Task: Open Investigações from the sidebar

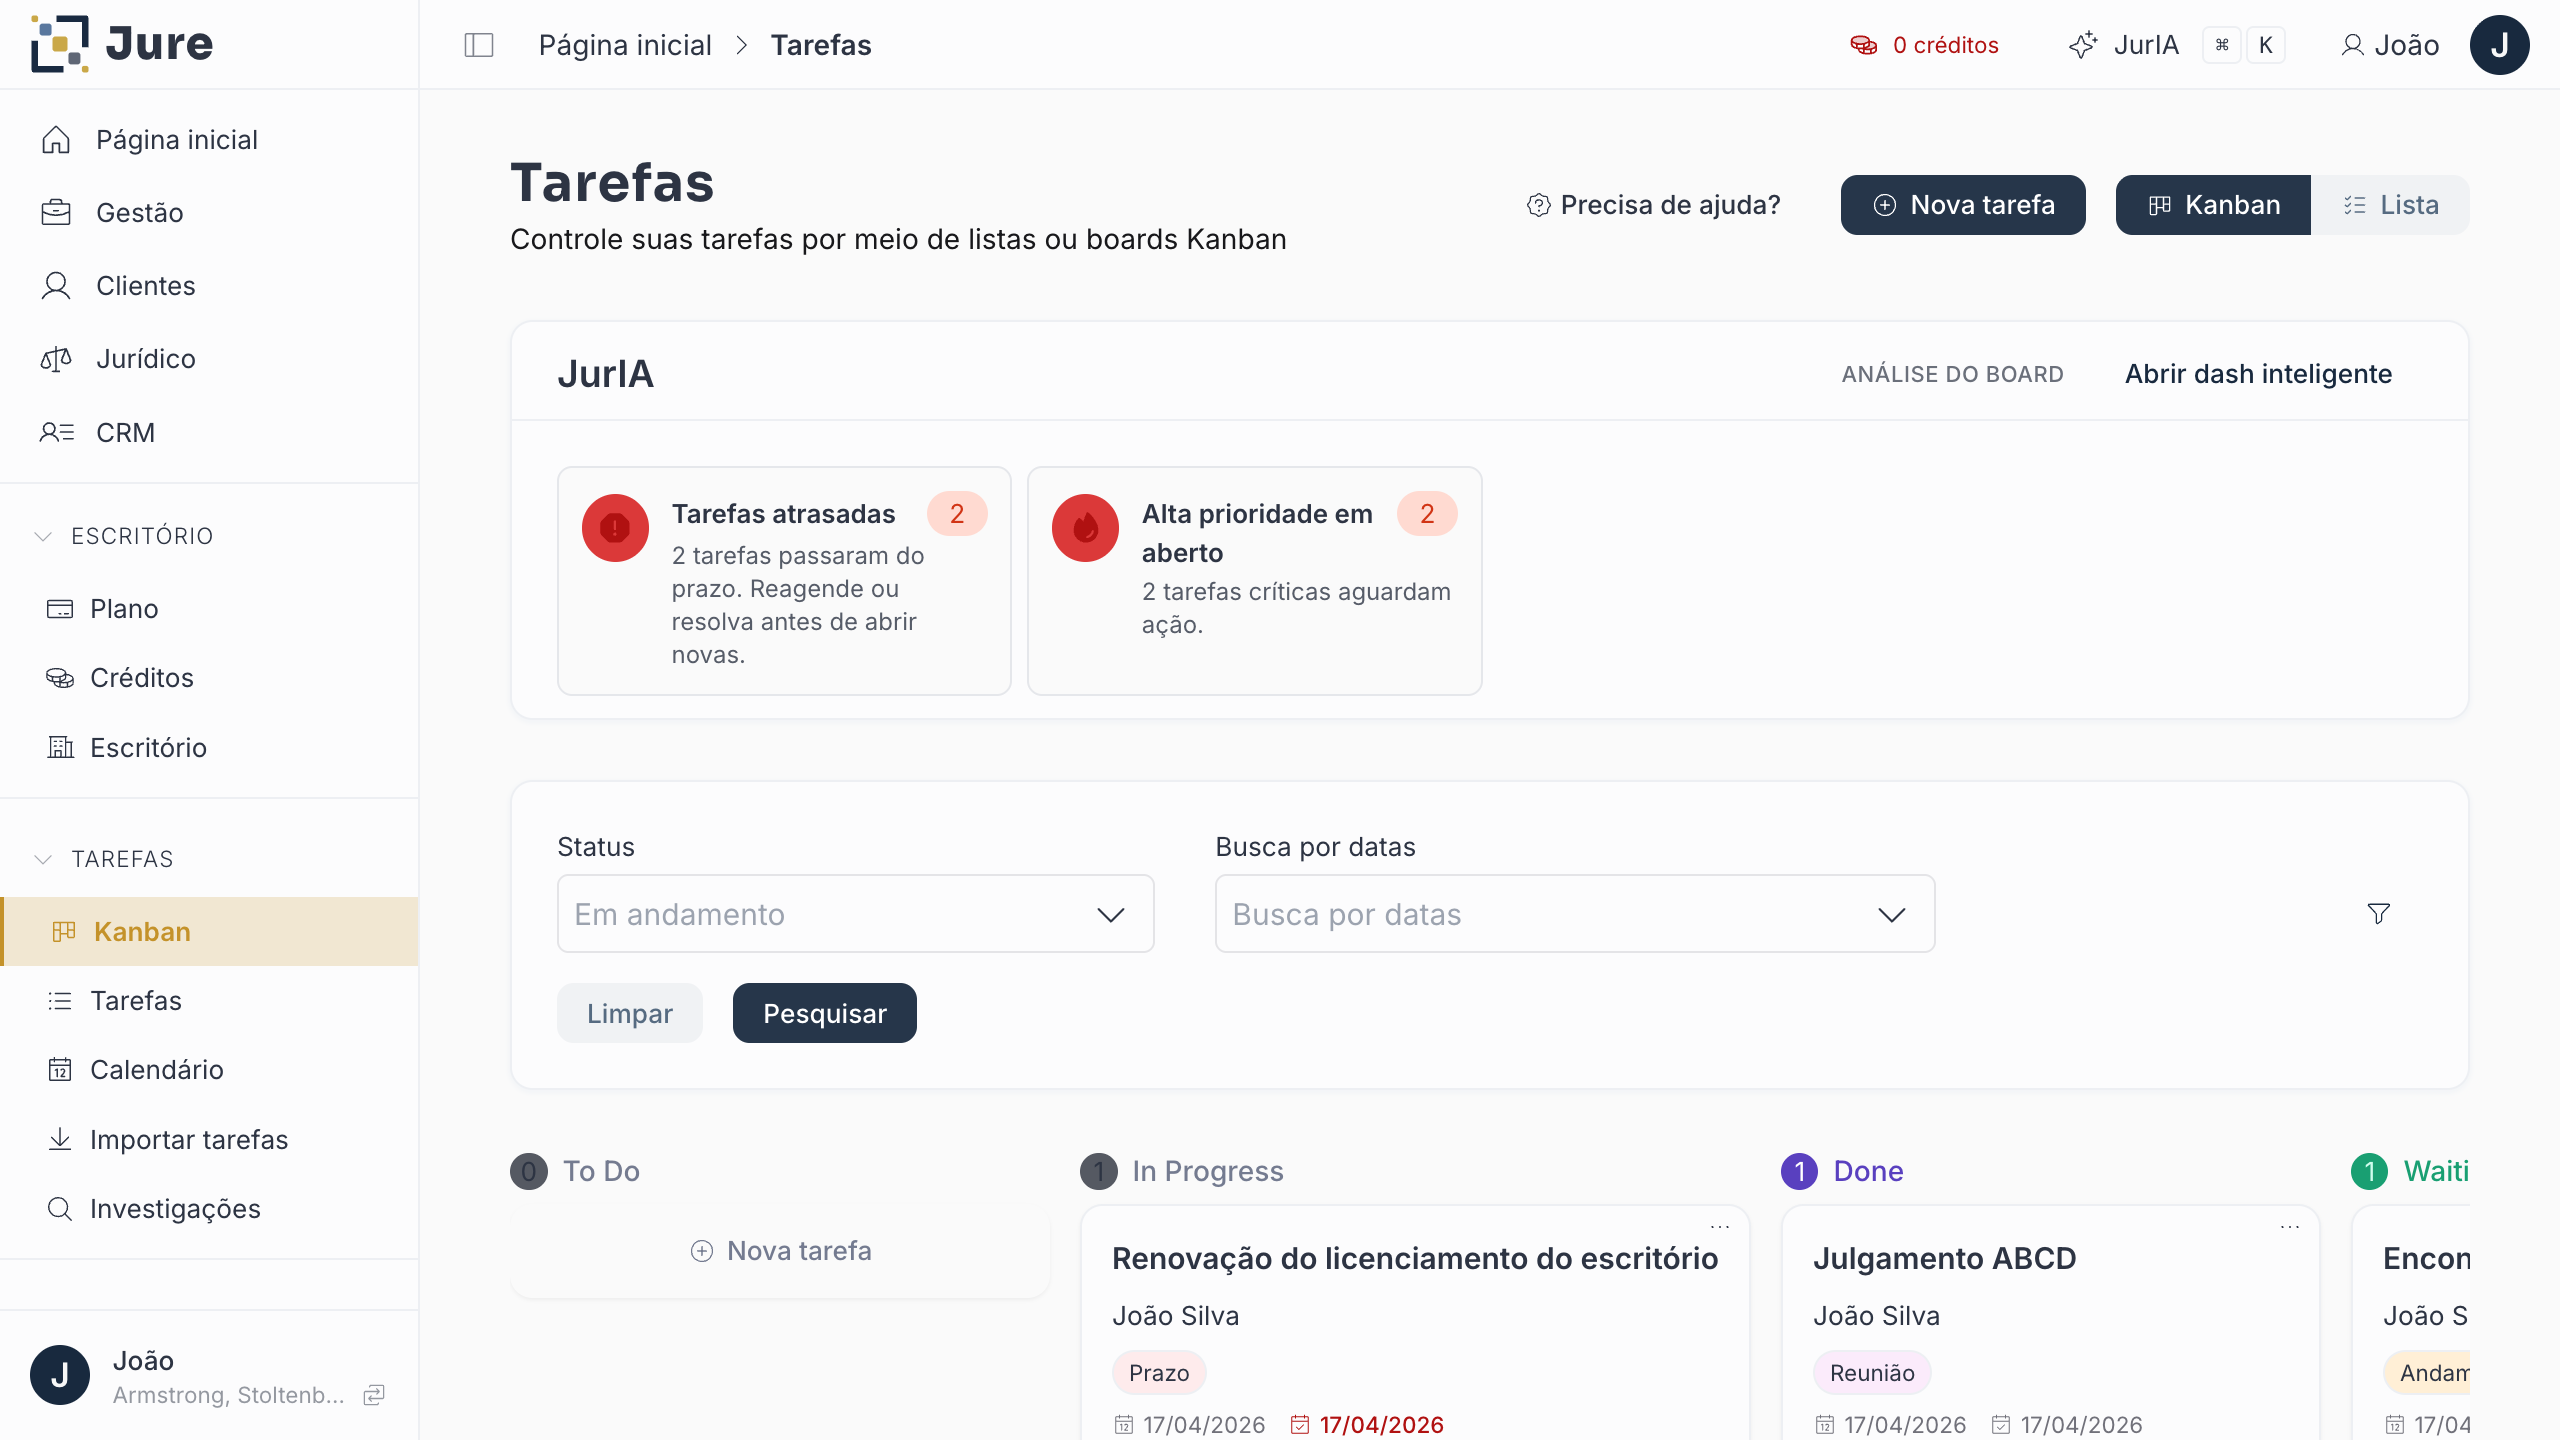Action: [209, 1208]
